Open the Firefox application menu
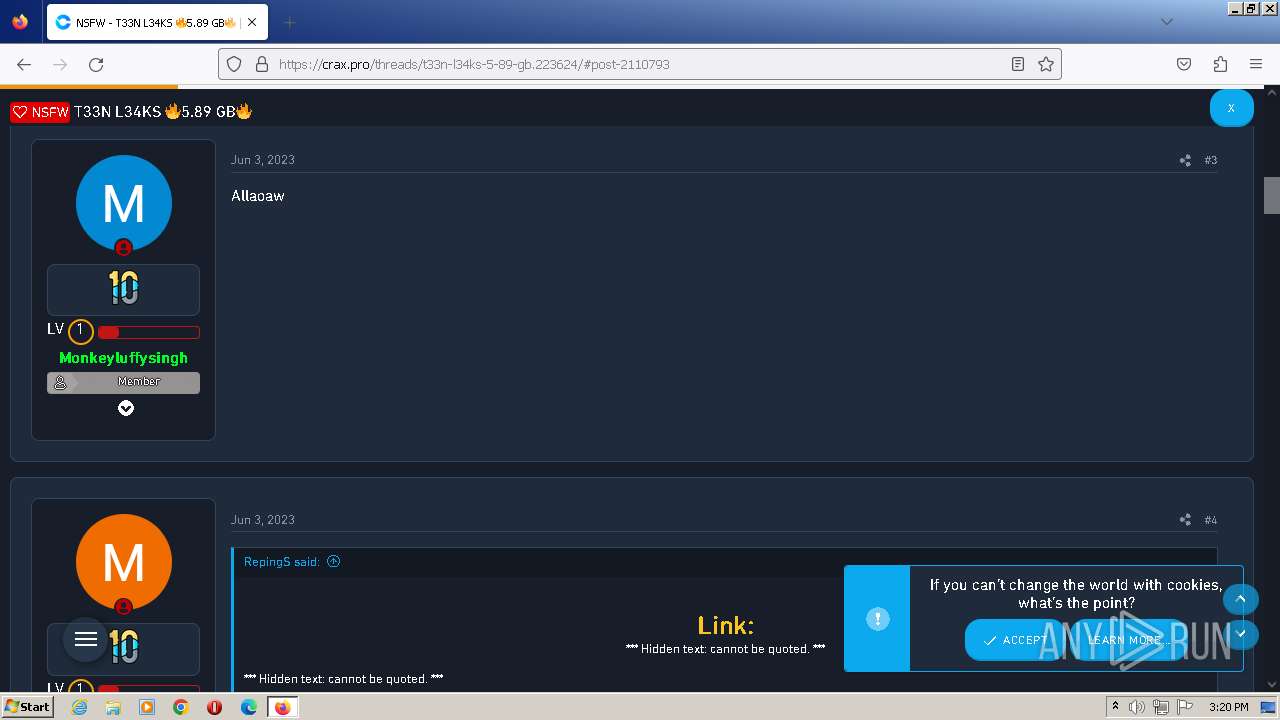 point(1256,64)
